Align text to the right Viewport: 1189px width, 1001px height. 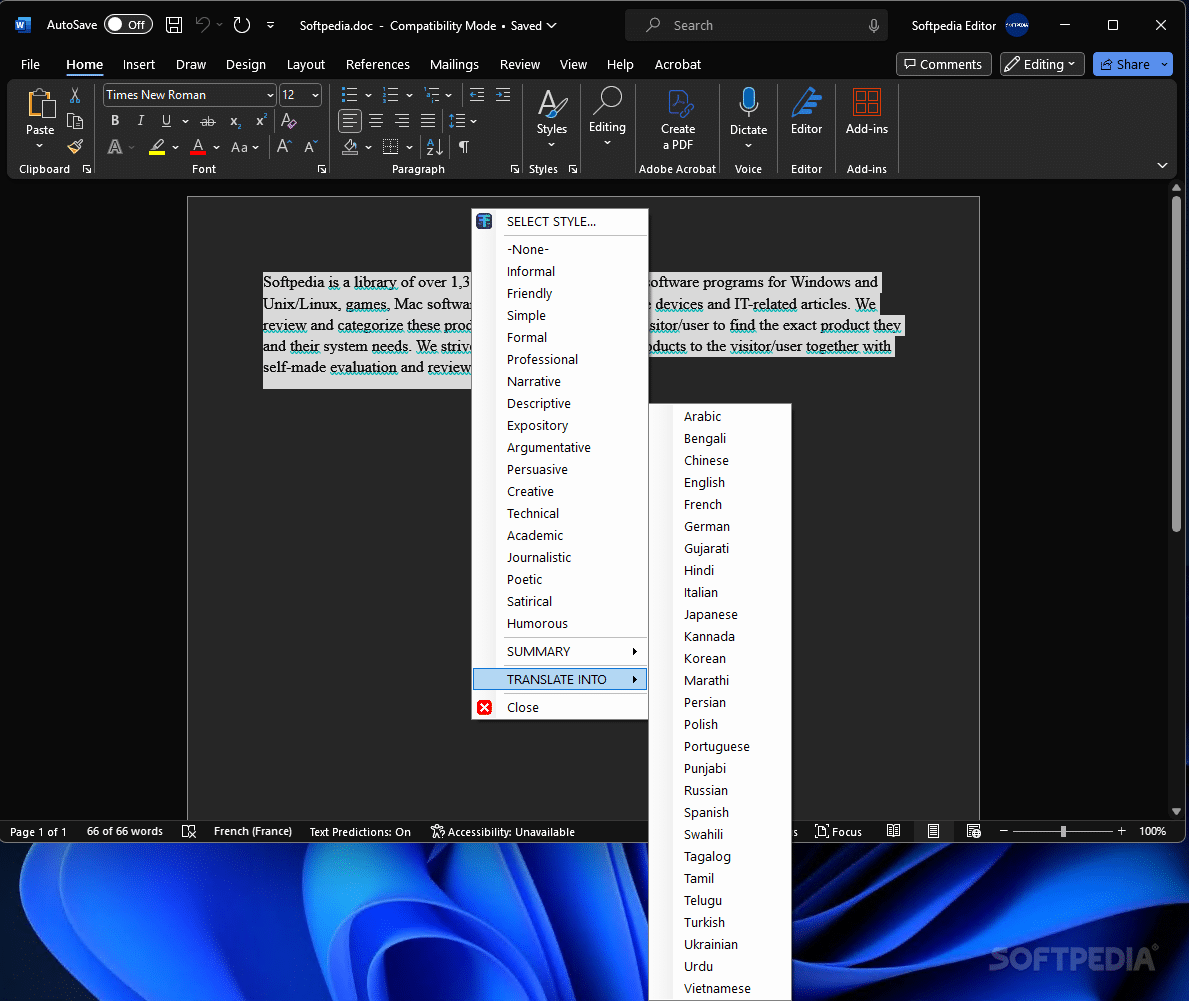pyautogui.click(x=402, y=121)
